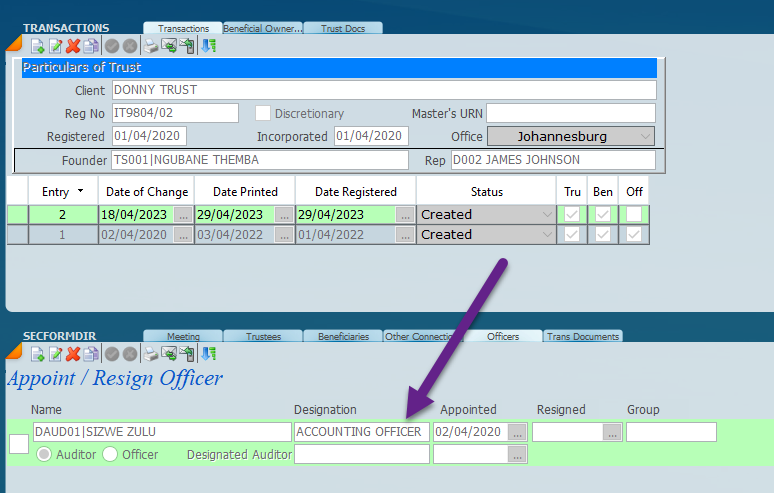Click the email icon in SECFORMDIR toolbar
The width and height of the screenshot is (774, 493).
coord(169,354)
